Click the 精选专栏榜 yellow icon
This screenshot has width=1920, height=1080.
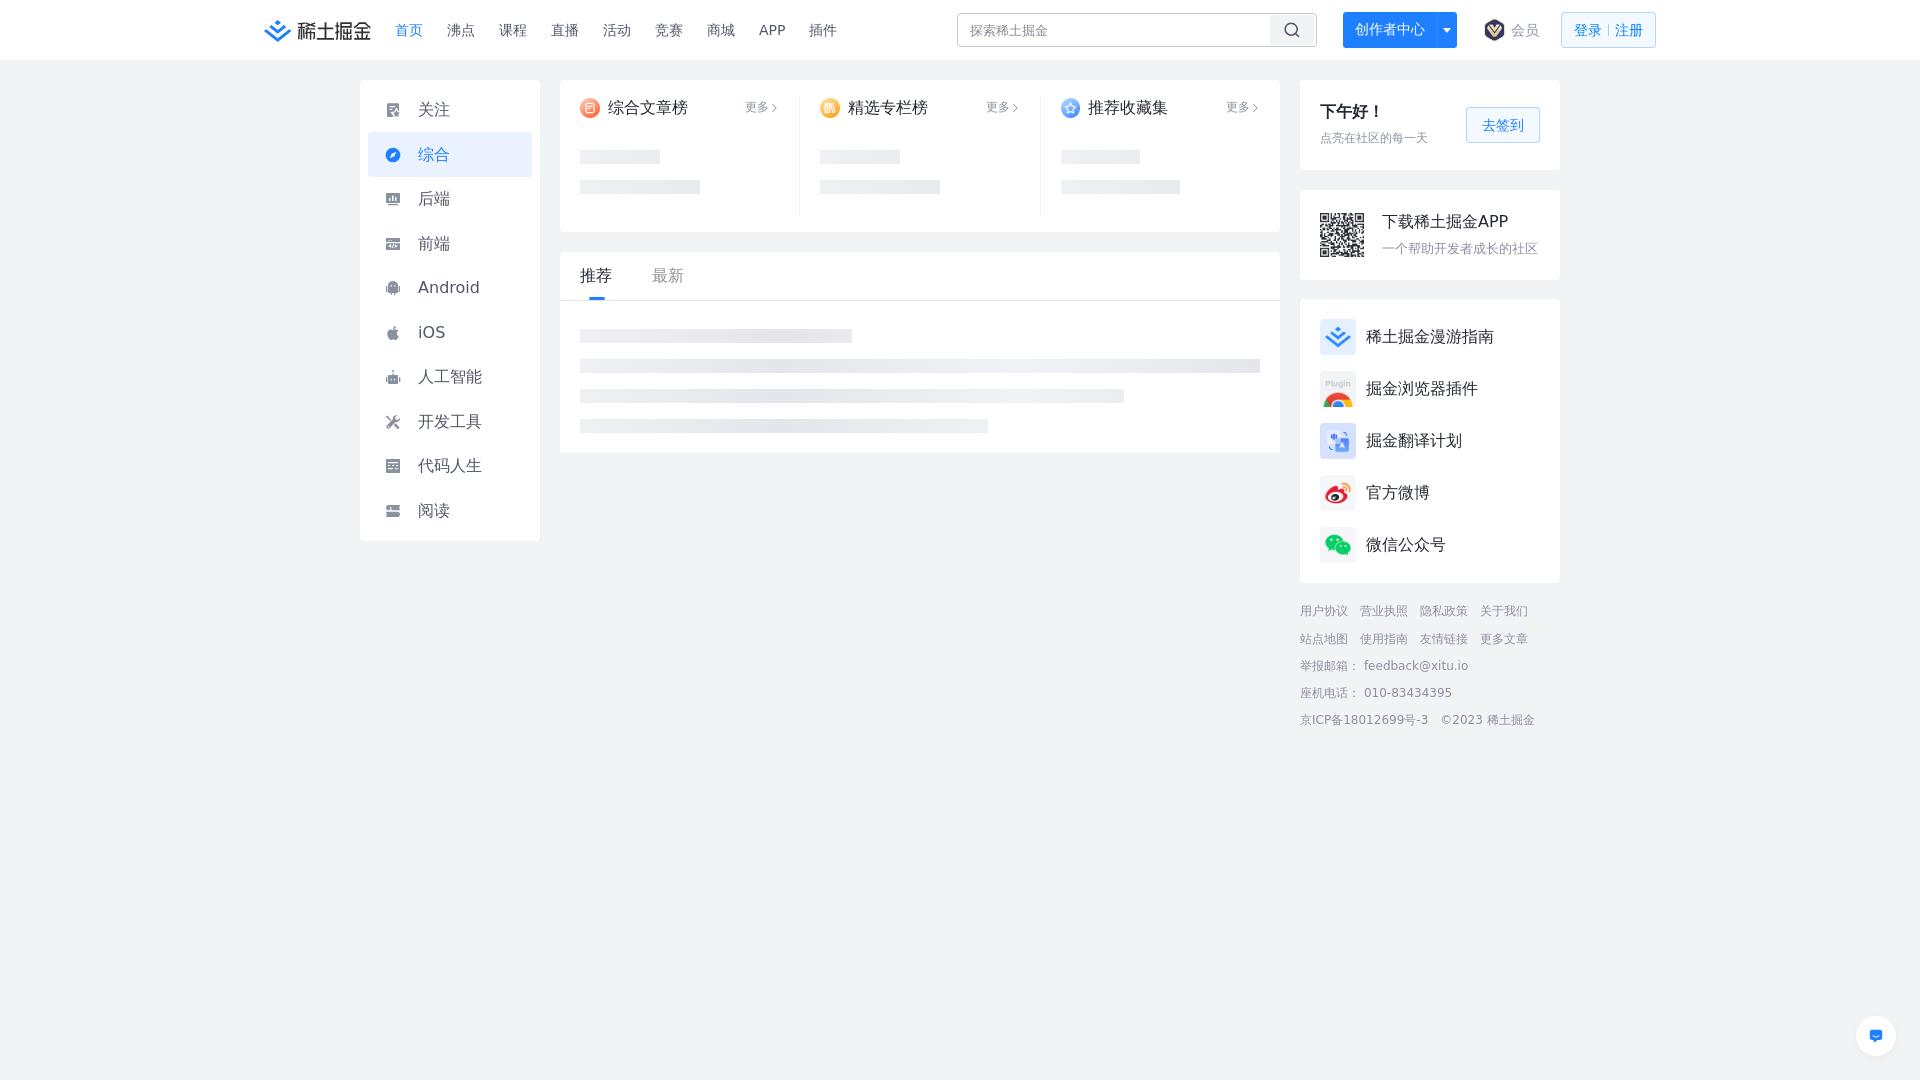[x=830, y=108]
